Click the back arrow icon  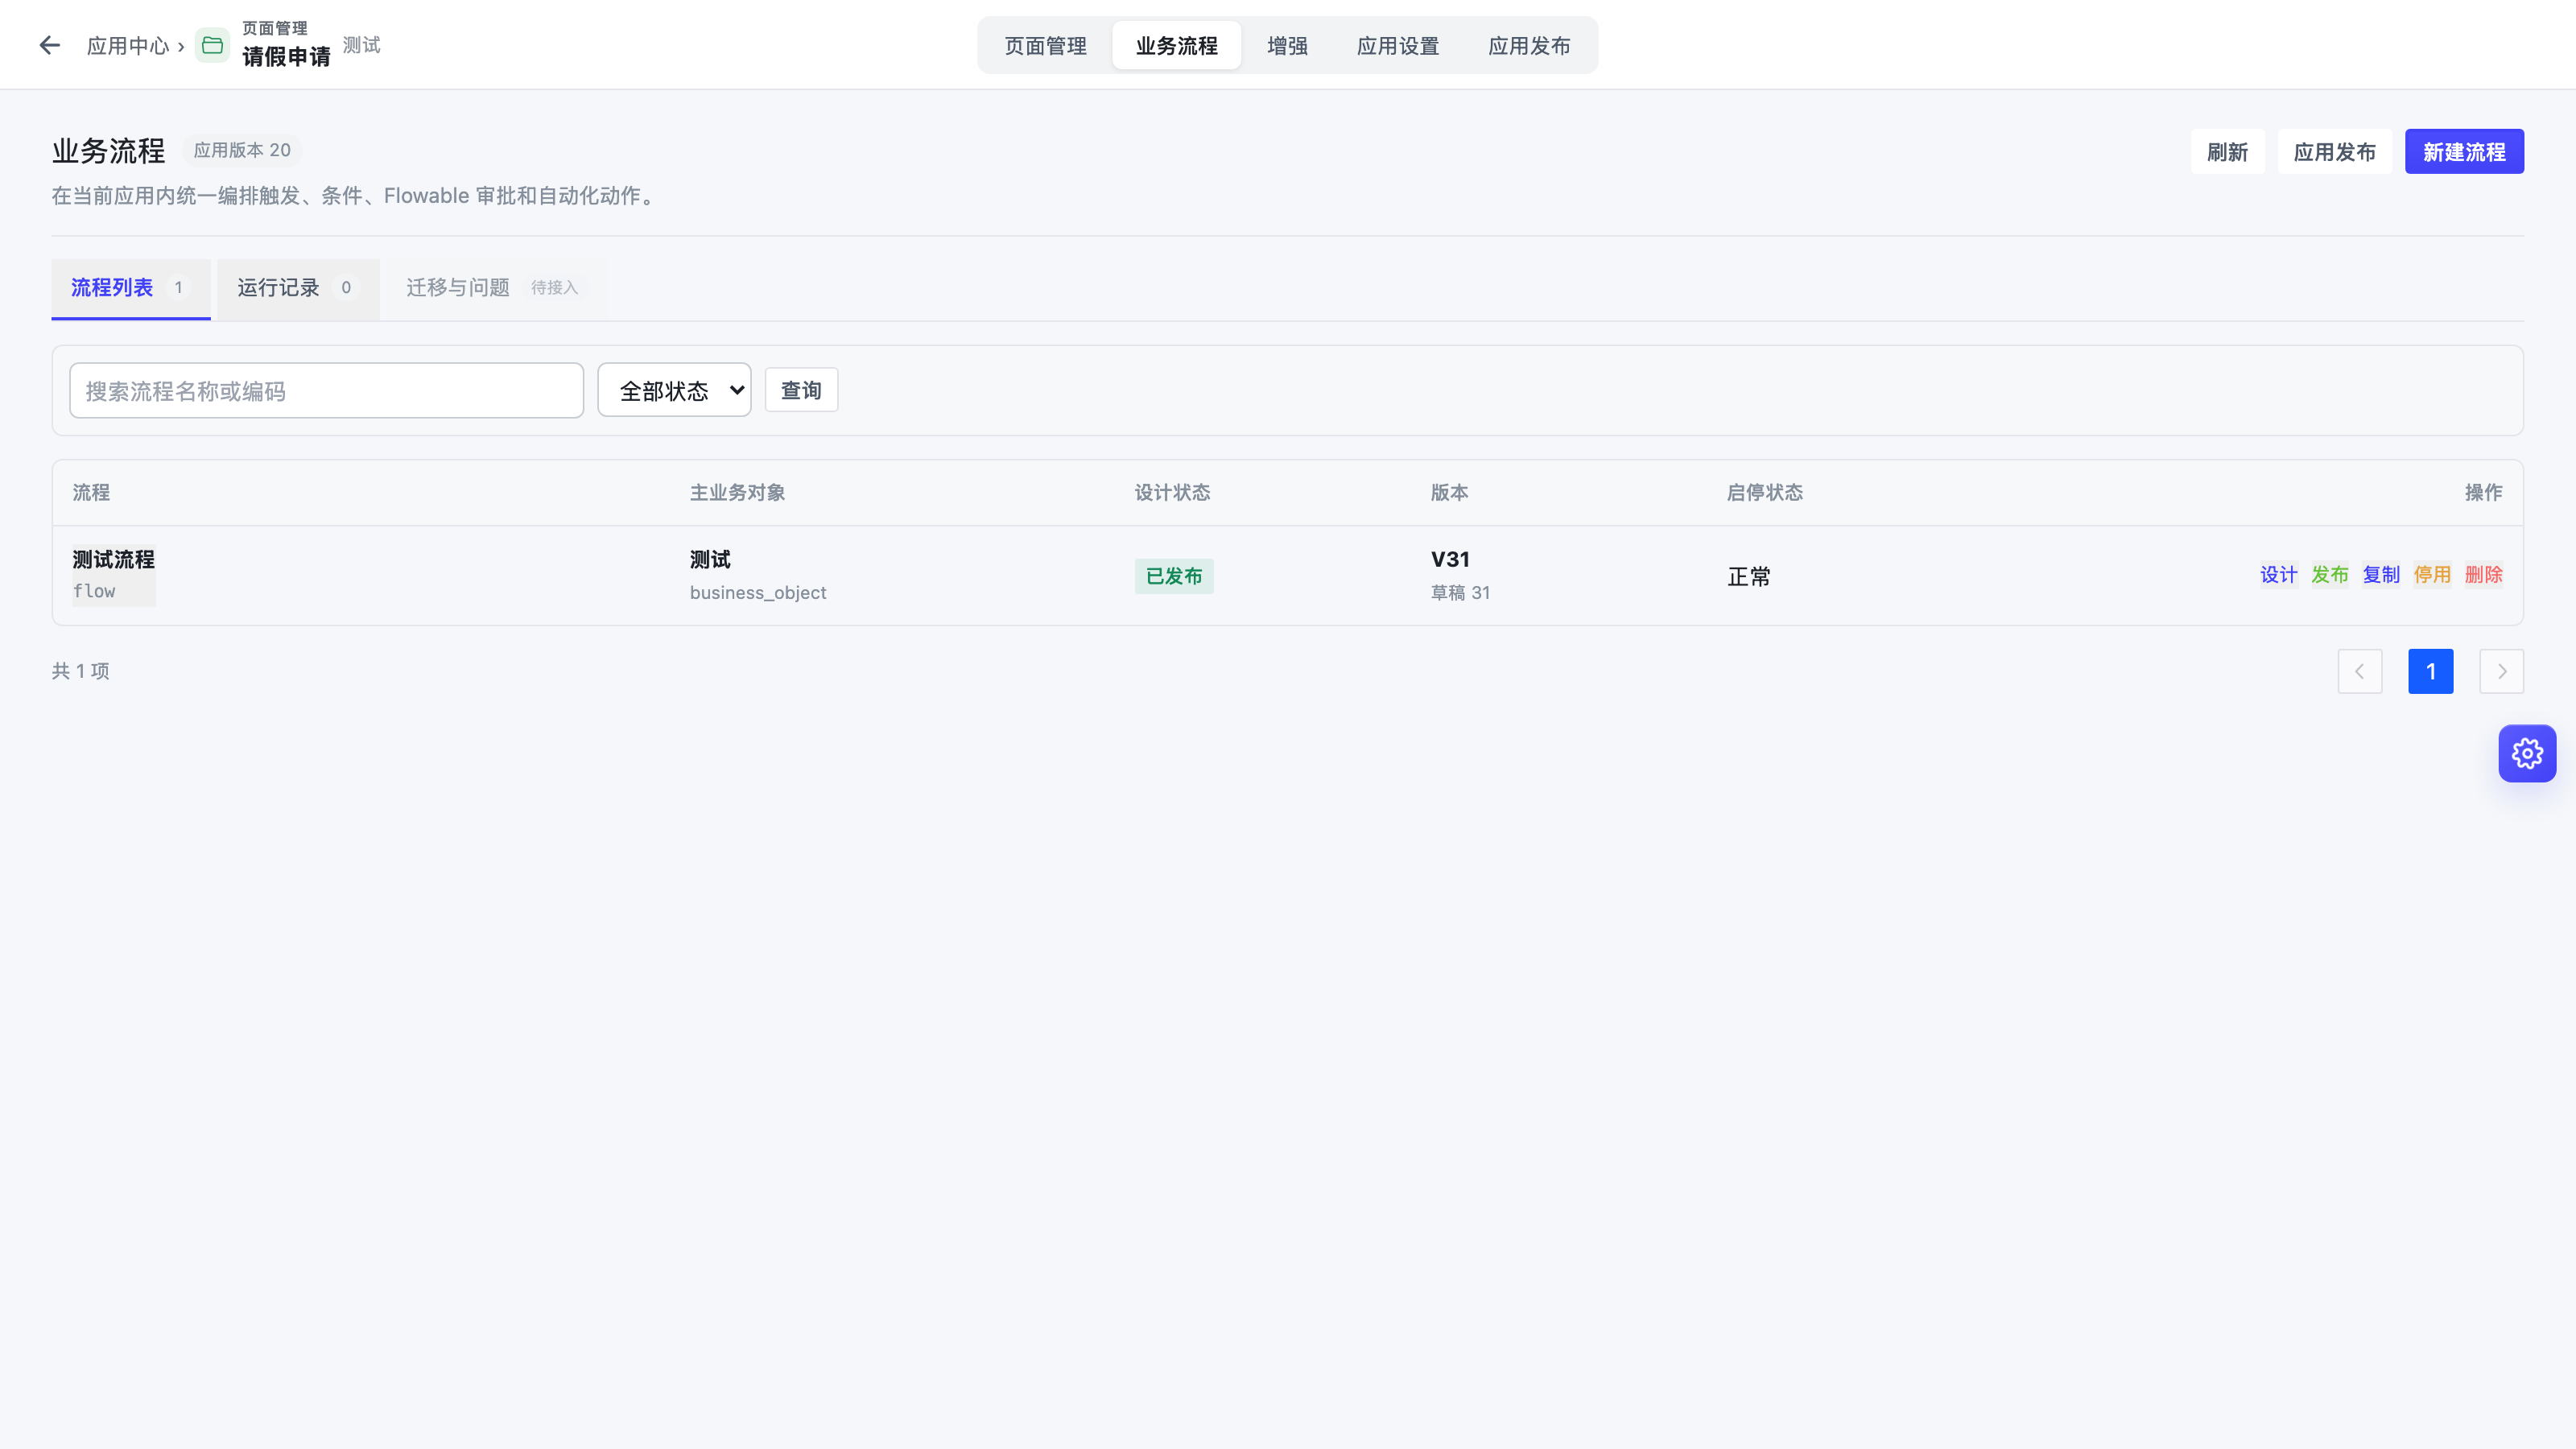[49, 45]
